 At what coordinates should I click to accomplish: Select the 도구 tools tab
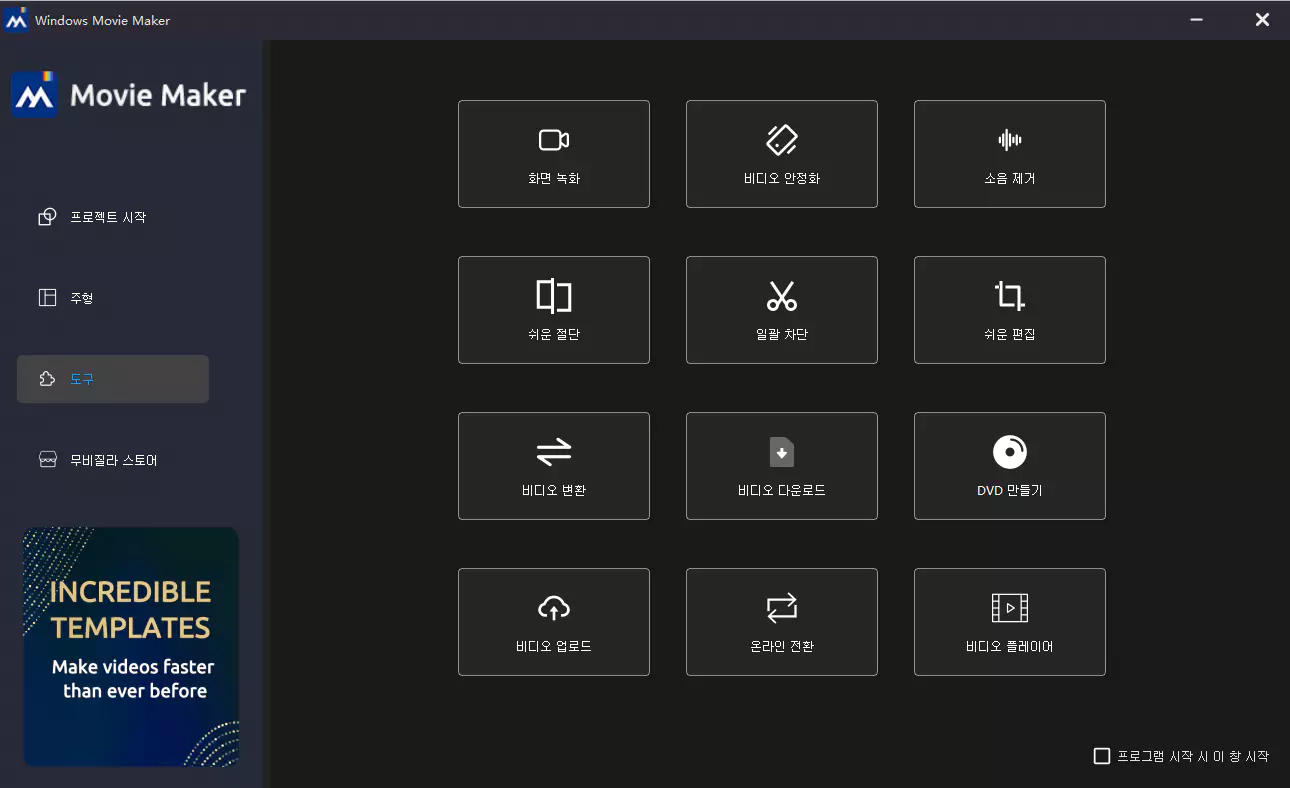(113, 379)
